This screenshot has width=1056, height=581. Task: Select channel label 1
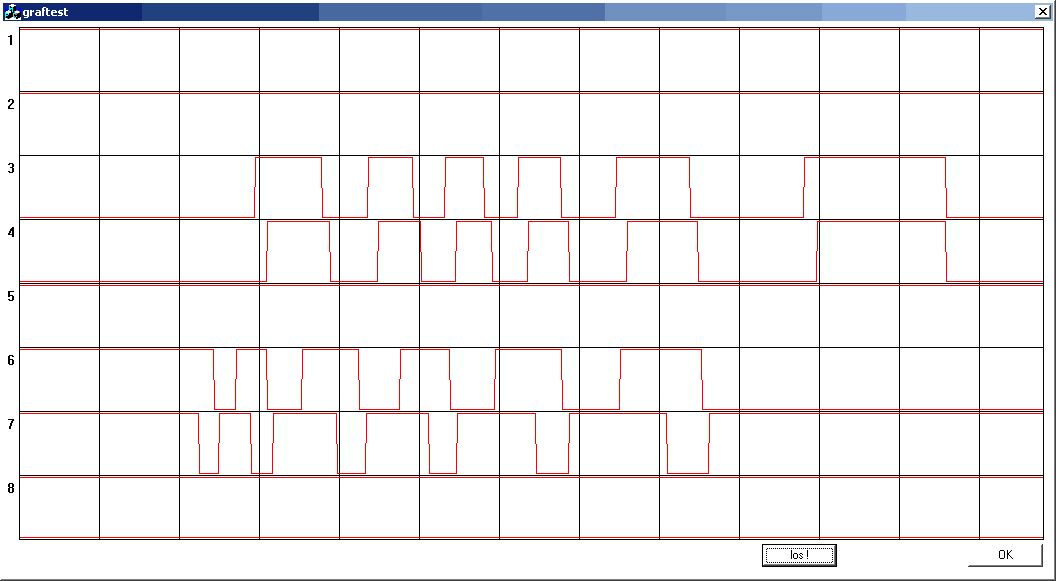tap(10, 40)
